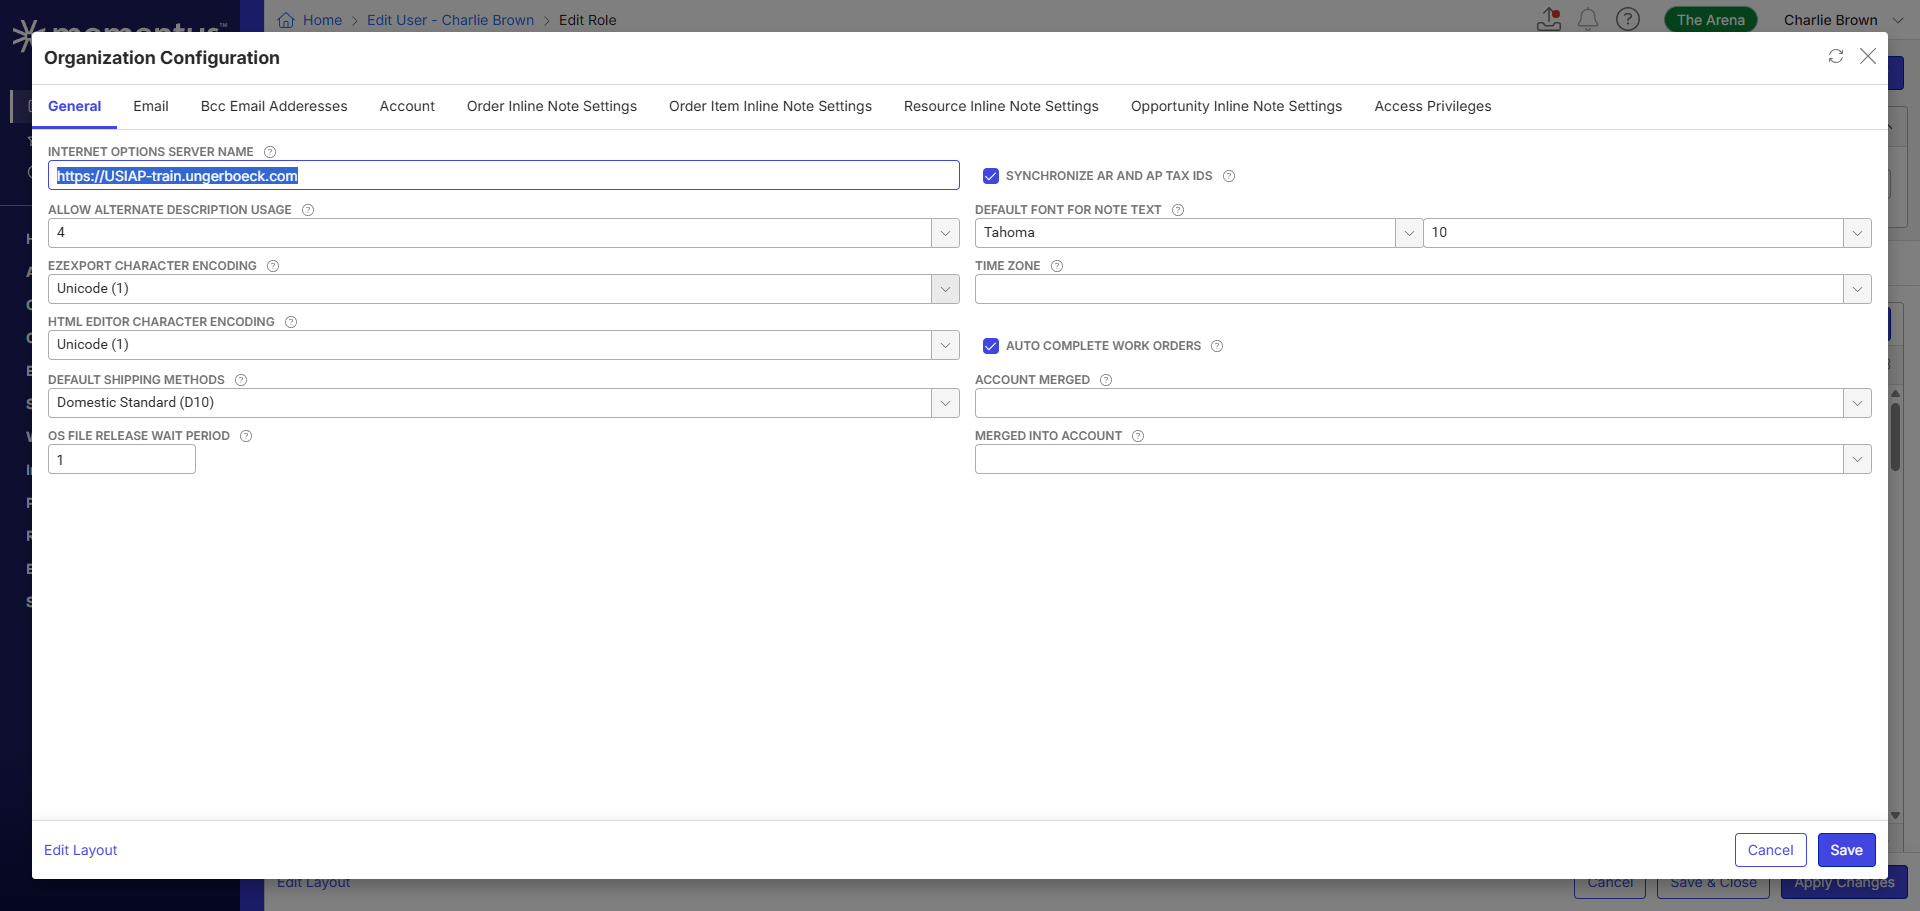Open help icon beside Account Merged label

tap(1106, 380)
